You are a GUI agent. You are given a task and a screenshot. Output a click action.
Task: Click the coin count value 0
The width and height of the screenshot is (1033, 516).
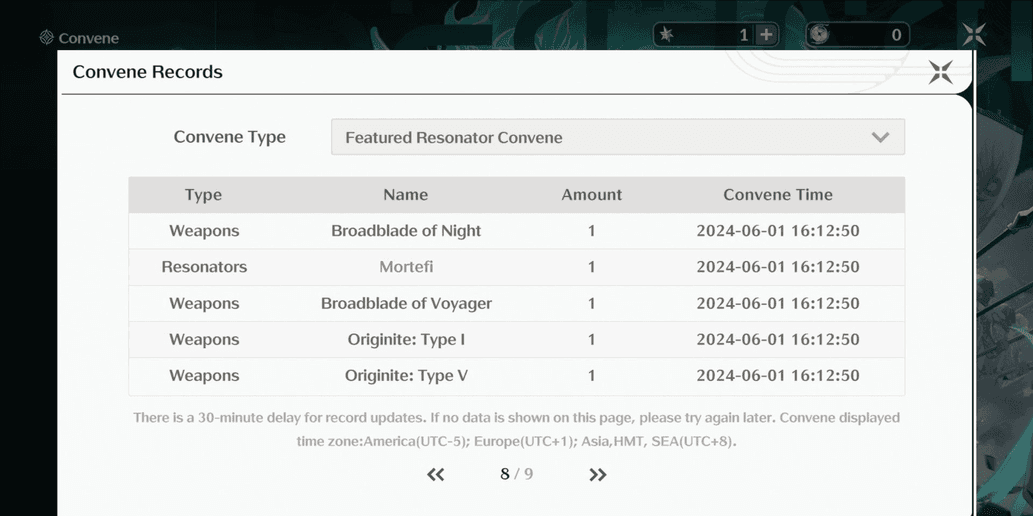pos(896,35)
